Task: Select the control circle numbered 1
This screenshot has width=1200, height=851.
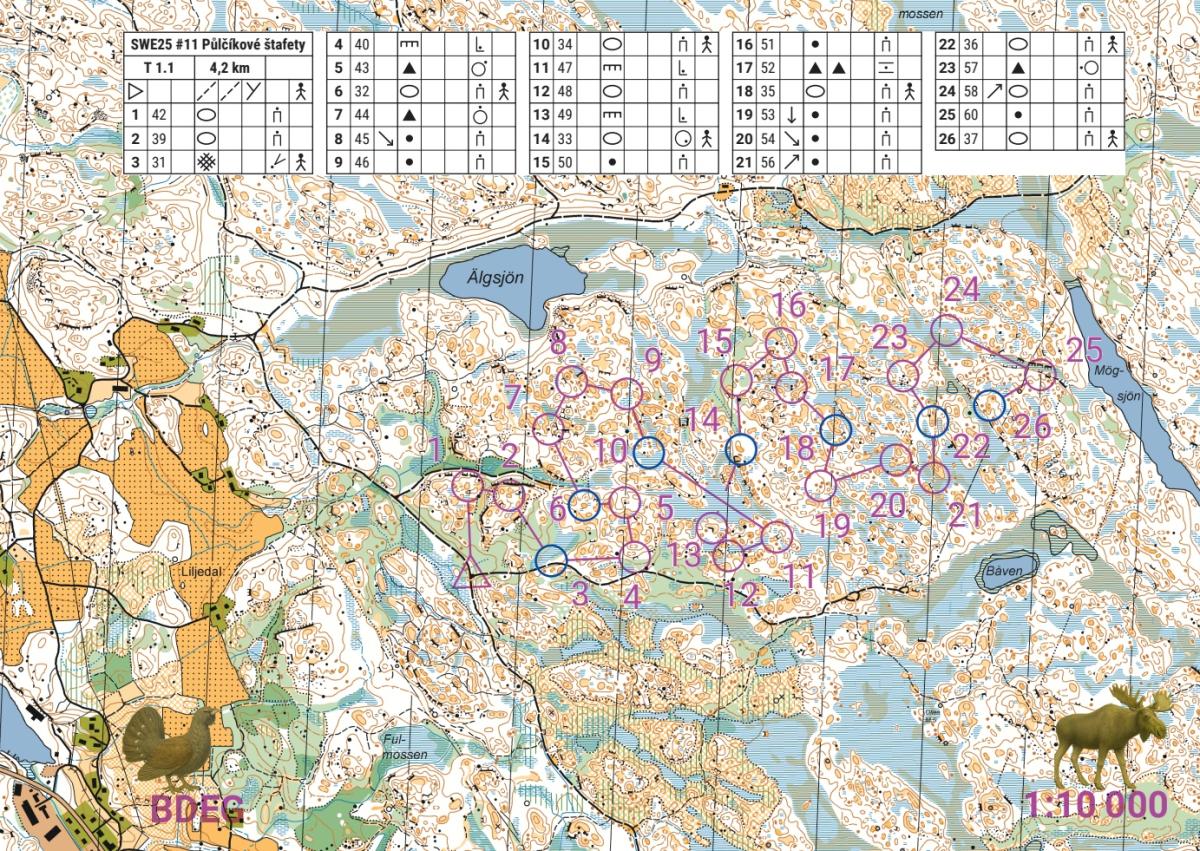Action: pyautogui.click(x=467, y=487)
